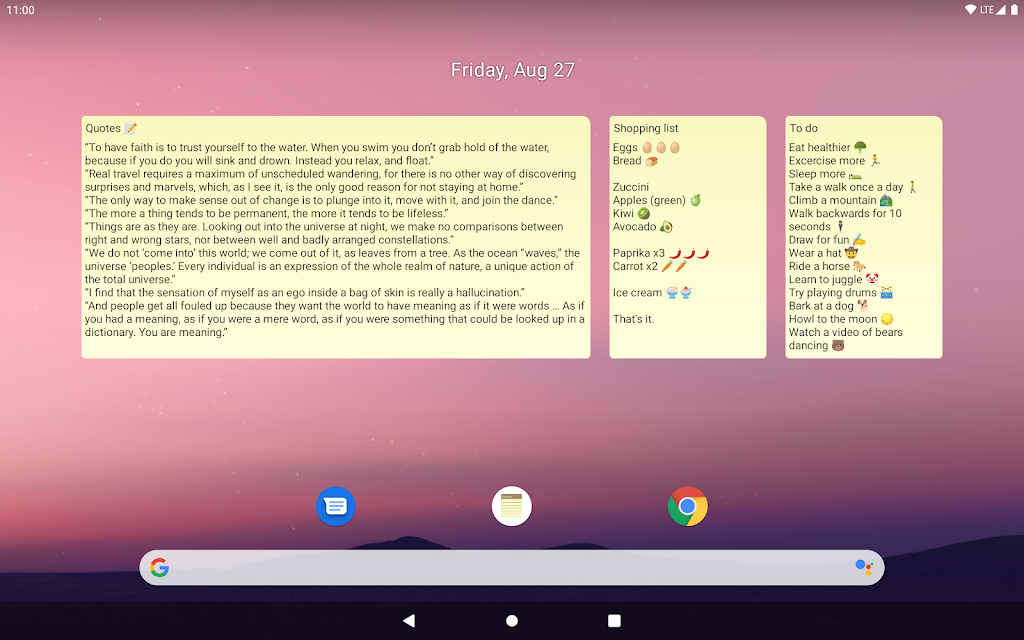Screen dimensions: 1024x640
Task: Select Walk backwards for 10 line
Action: pos(845,214)
